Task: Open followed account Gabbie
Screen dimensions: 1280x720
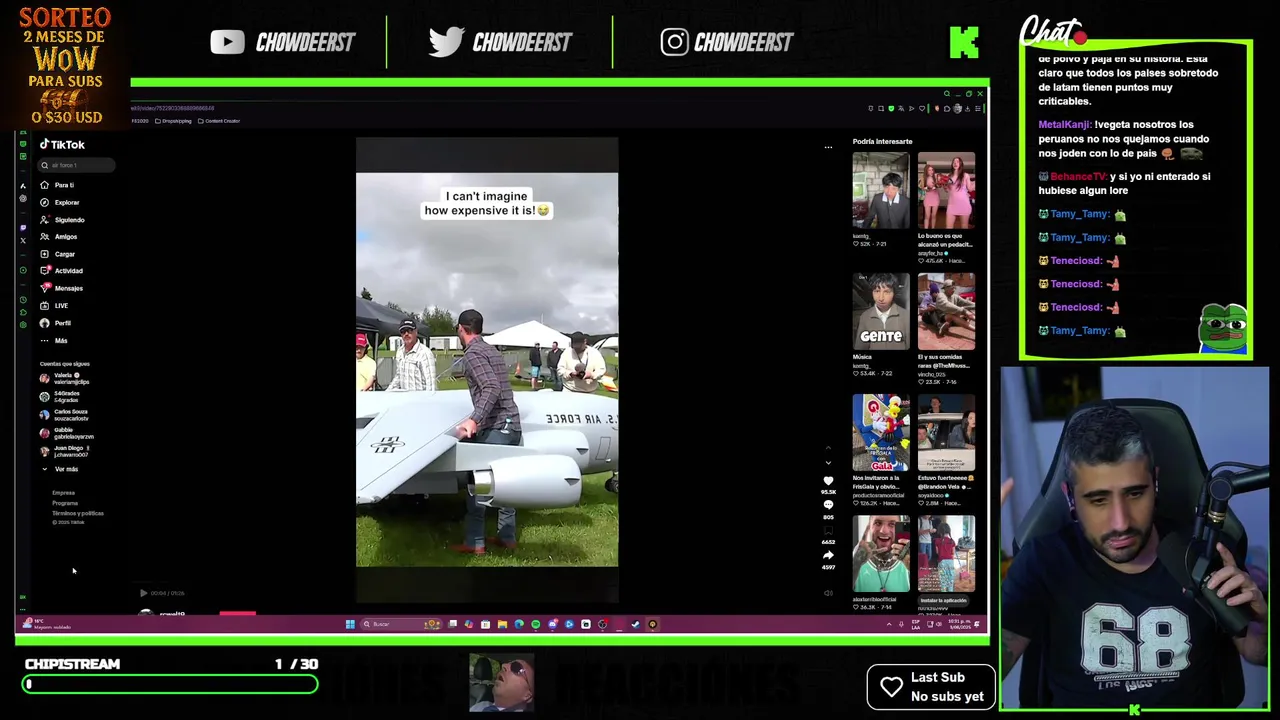Action: tap(67, 433)
